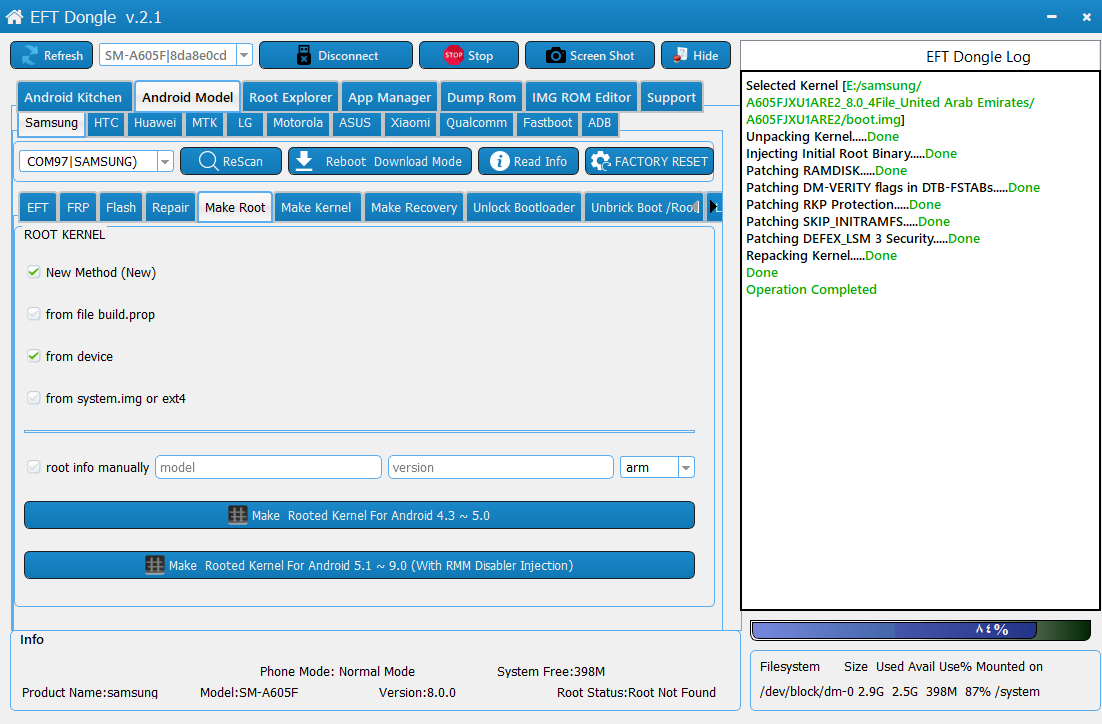Open App Manager tab
This screenshot has width=1102, height=724.
[x=389, y=97]
